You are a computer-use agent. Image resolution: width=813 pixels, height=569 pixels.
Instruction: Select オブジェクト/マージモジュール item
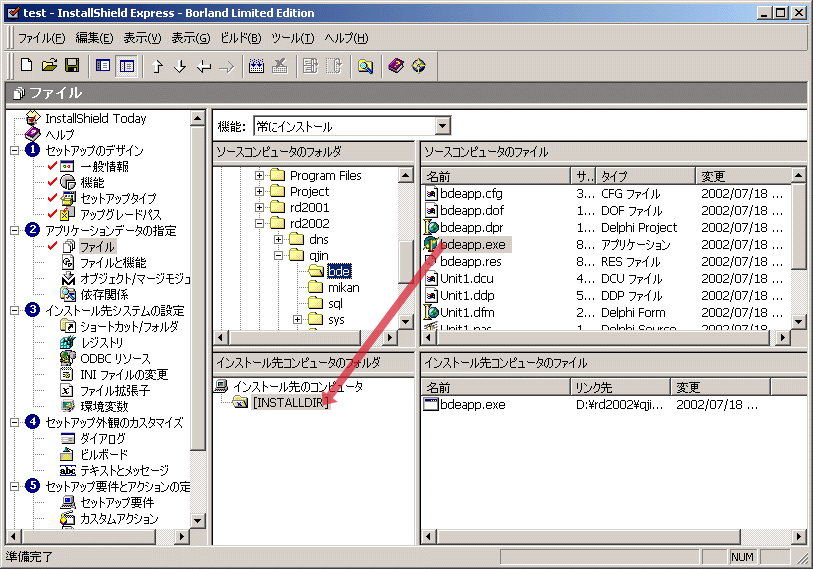click(135, 279)
